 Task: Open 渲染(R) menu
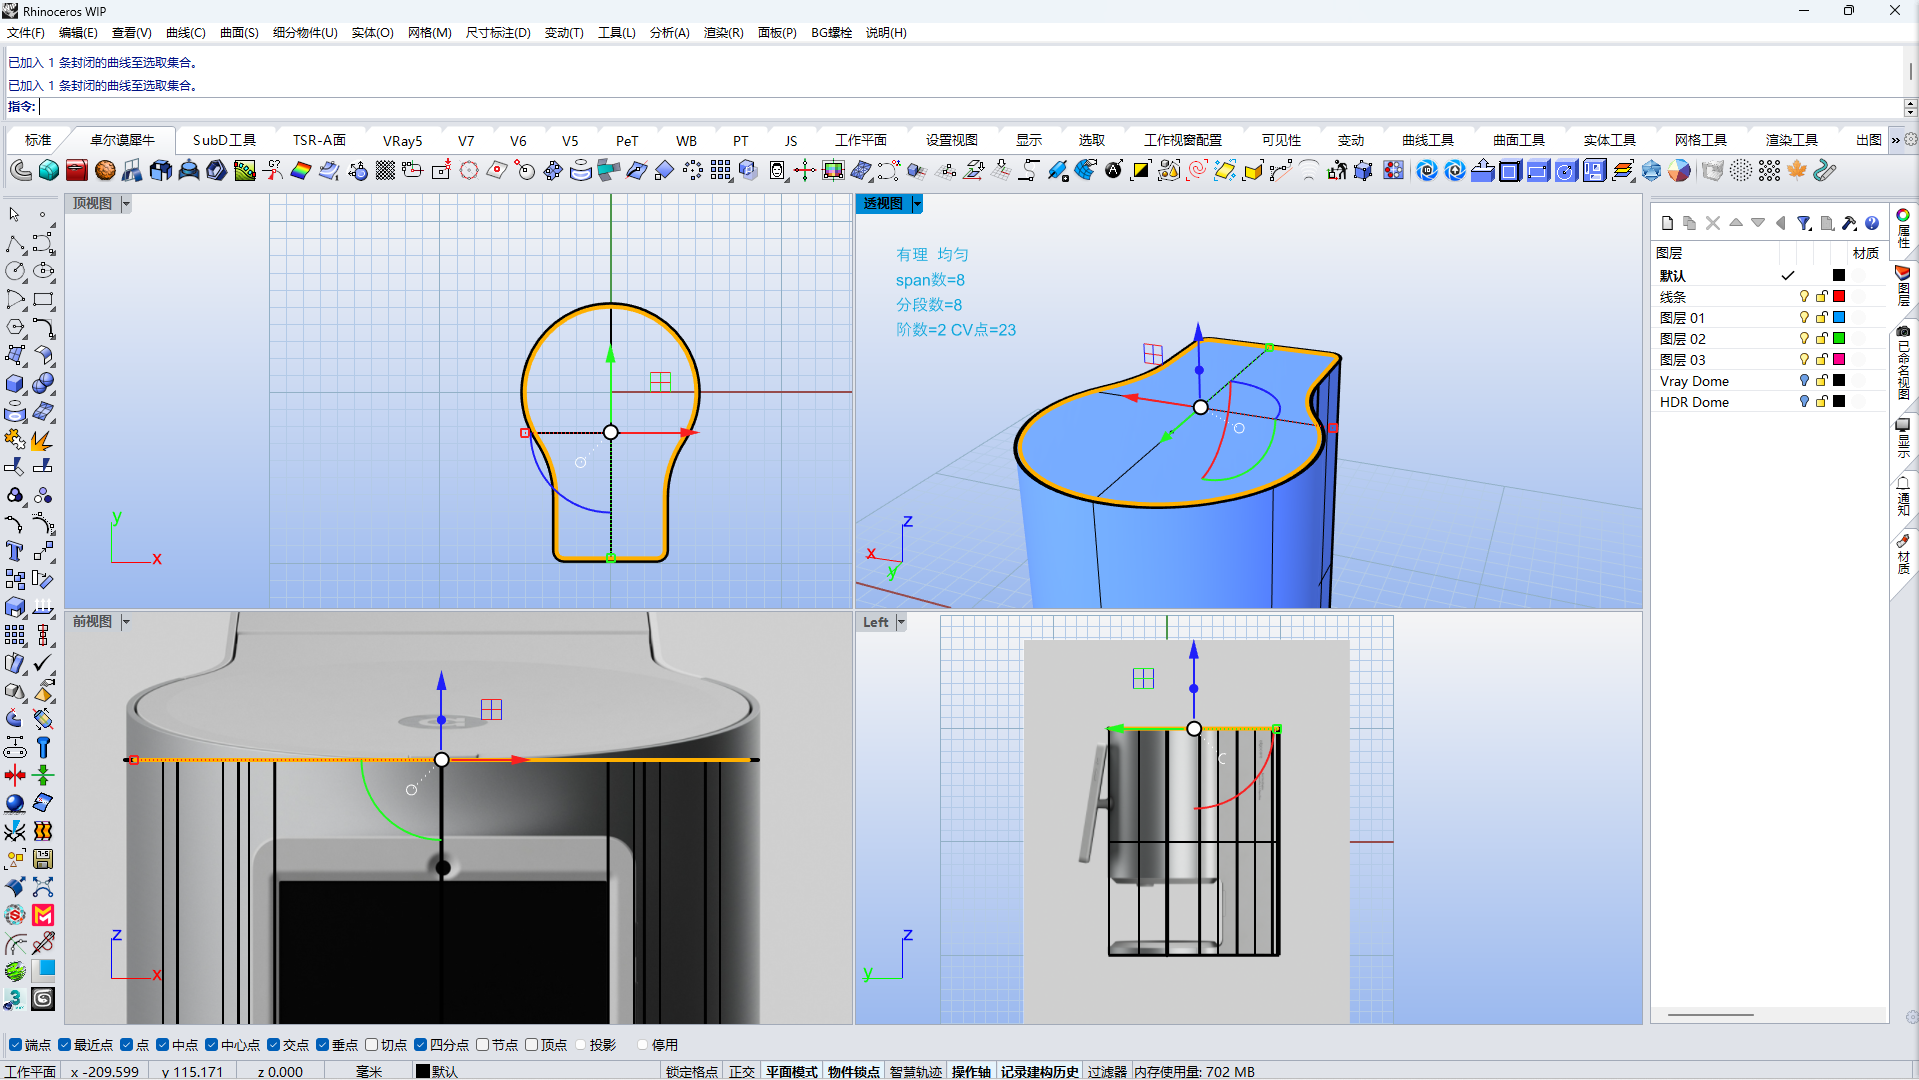723,33
